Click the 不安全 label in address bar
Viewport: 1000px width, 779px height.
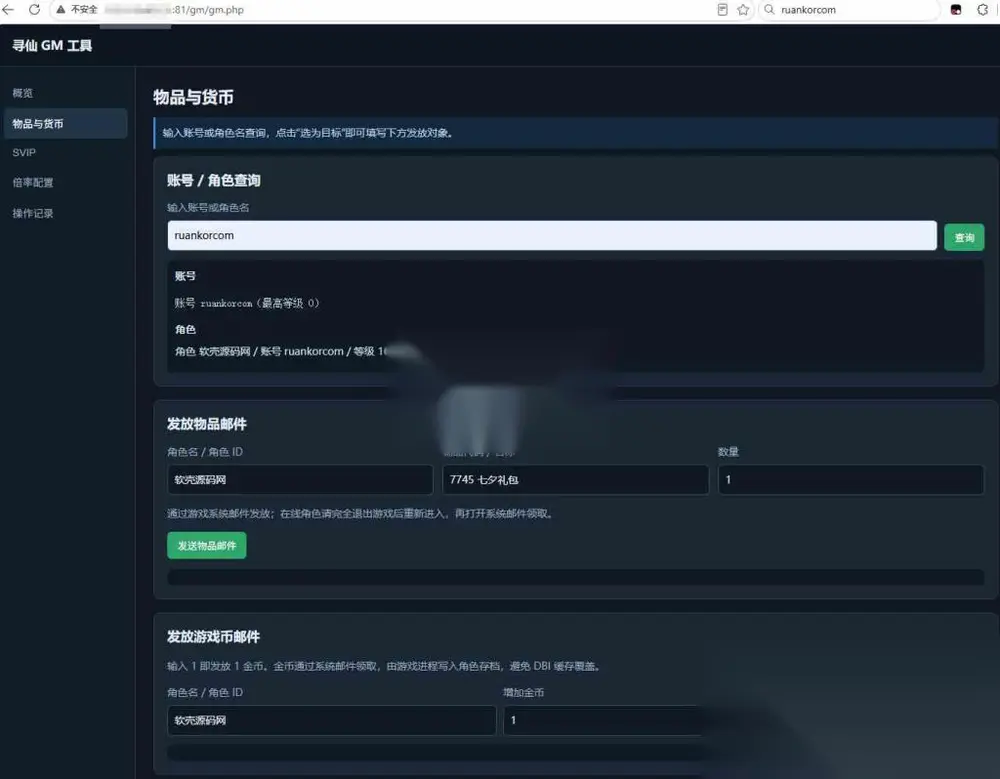[x=84, y=10]
